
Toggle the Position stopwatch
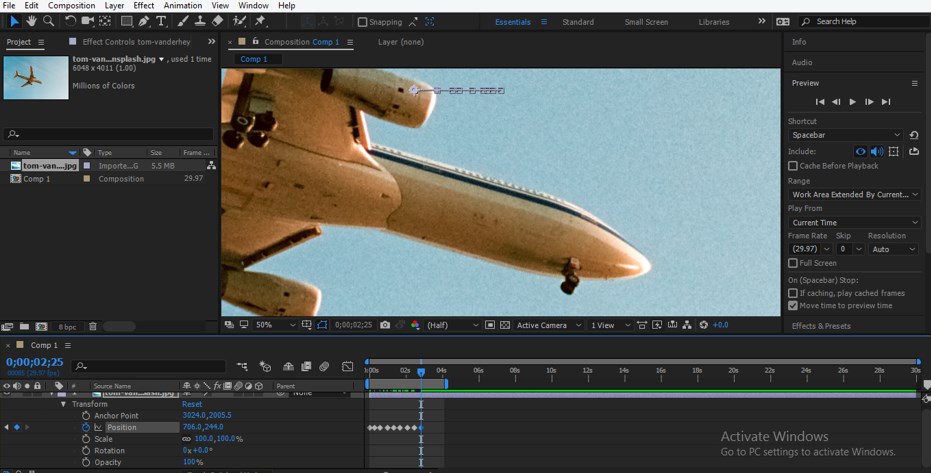click(86, 427)
